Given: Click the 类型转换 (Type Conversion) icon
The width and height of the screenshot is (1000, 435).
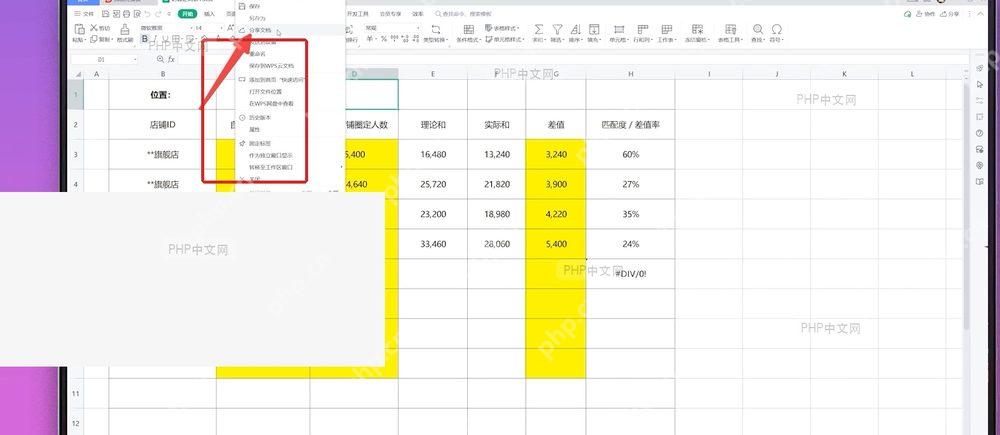Looking at the screenshot, I should (436, 29).
